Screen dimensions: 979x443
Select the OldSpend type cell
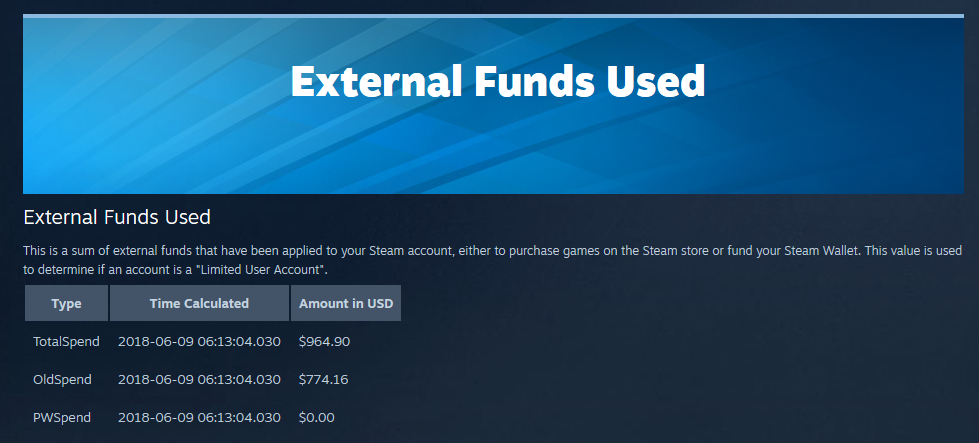[x=62, y=380]
